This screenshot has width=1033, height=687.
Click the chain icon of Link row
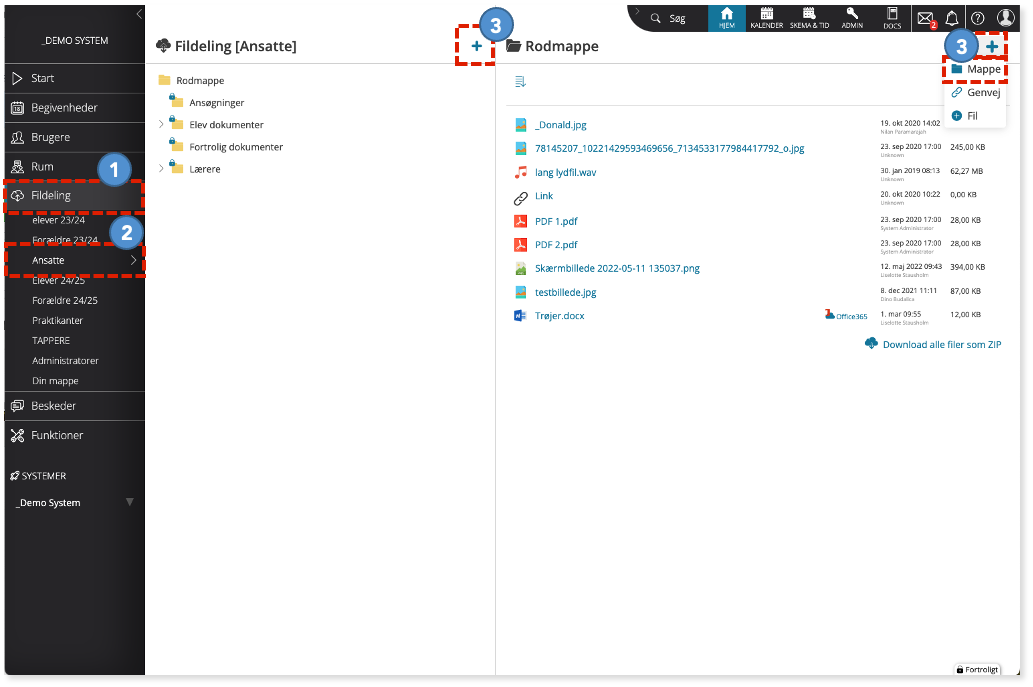[x=520, y=198]
